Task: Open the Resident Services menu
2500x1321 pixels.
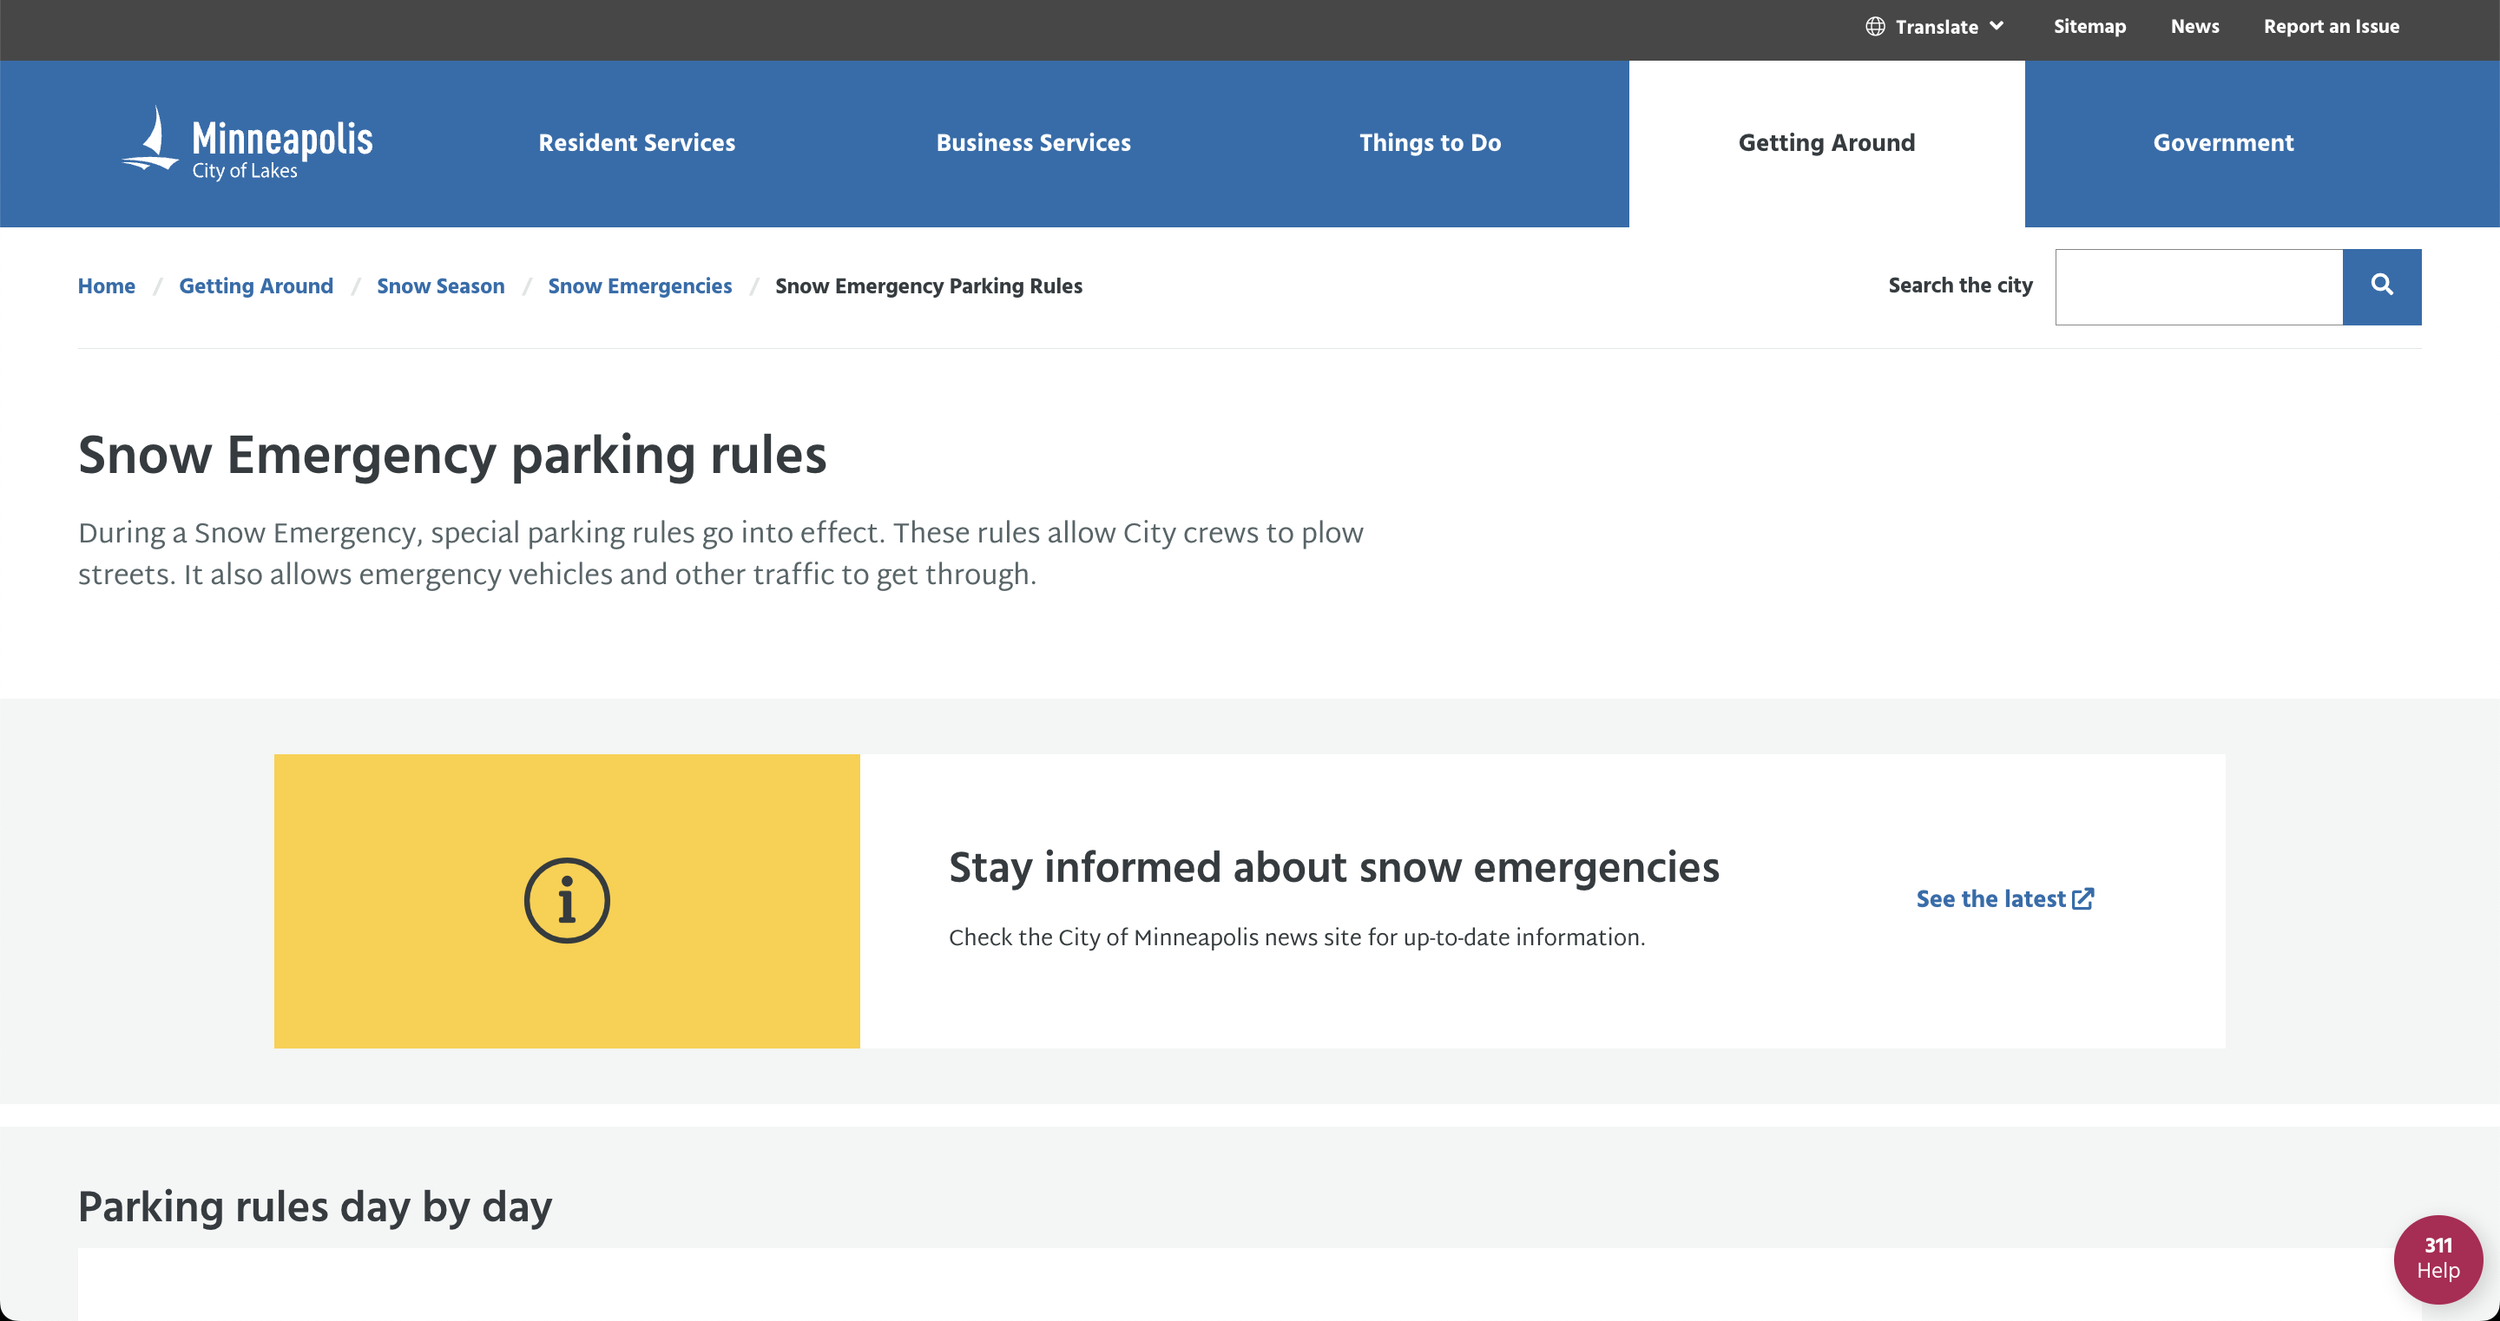Action: click(x=636, y=143)
